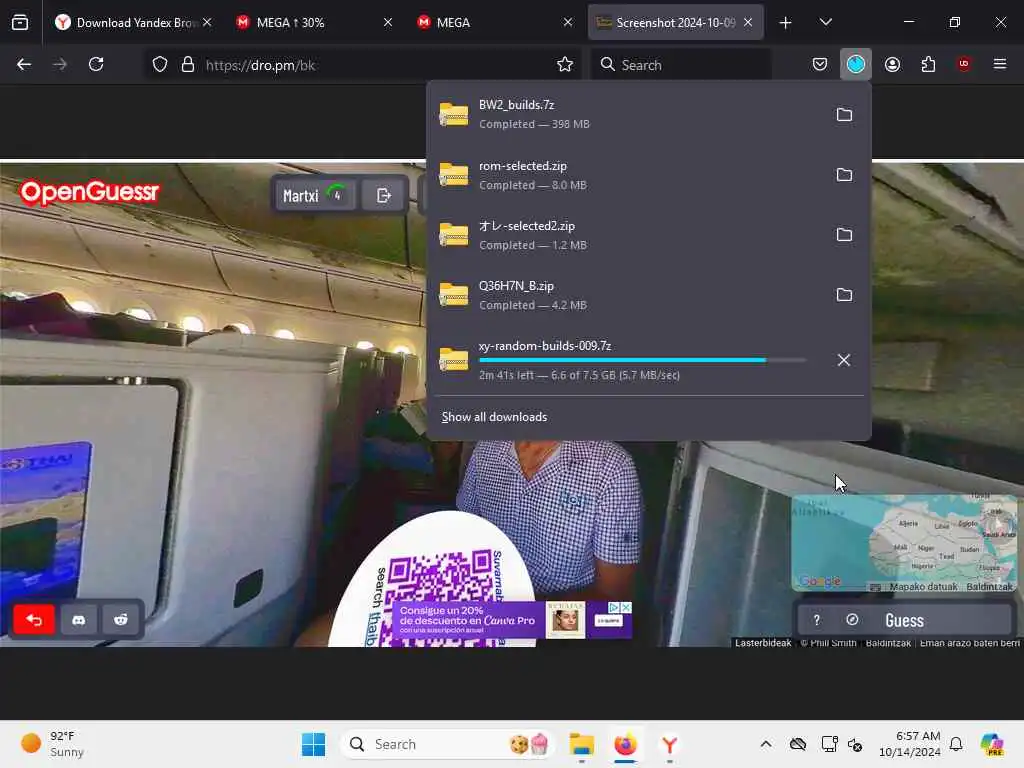Expand the list all tabs dropdown

(x=825, y=23)
